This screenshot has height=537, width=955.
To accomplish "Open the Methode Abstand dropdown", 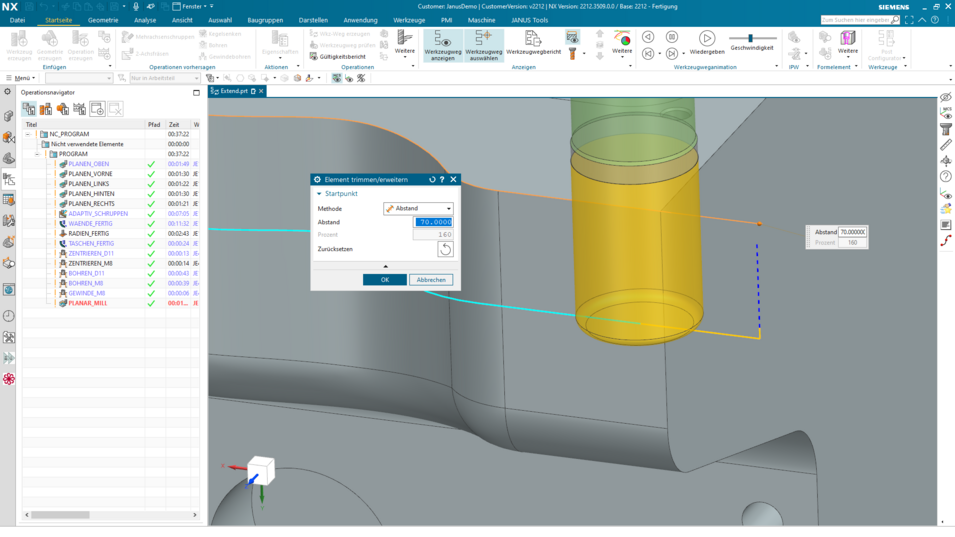I will (418, 208).
